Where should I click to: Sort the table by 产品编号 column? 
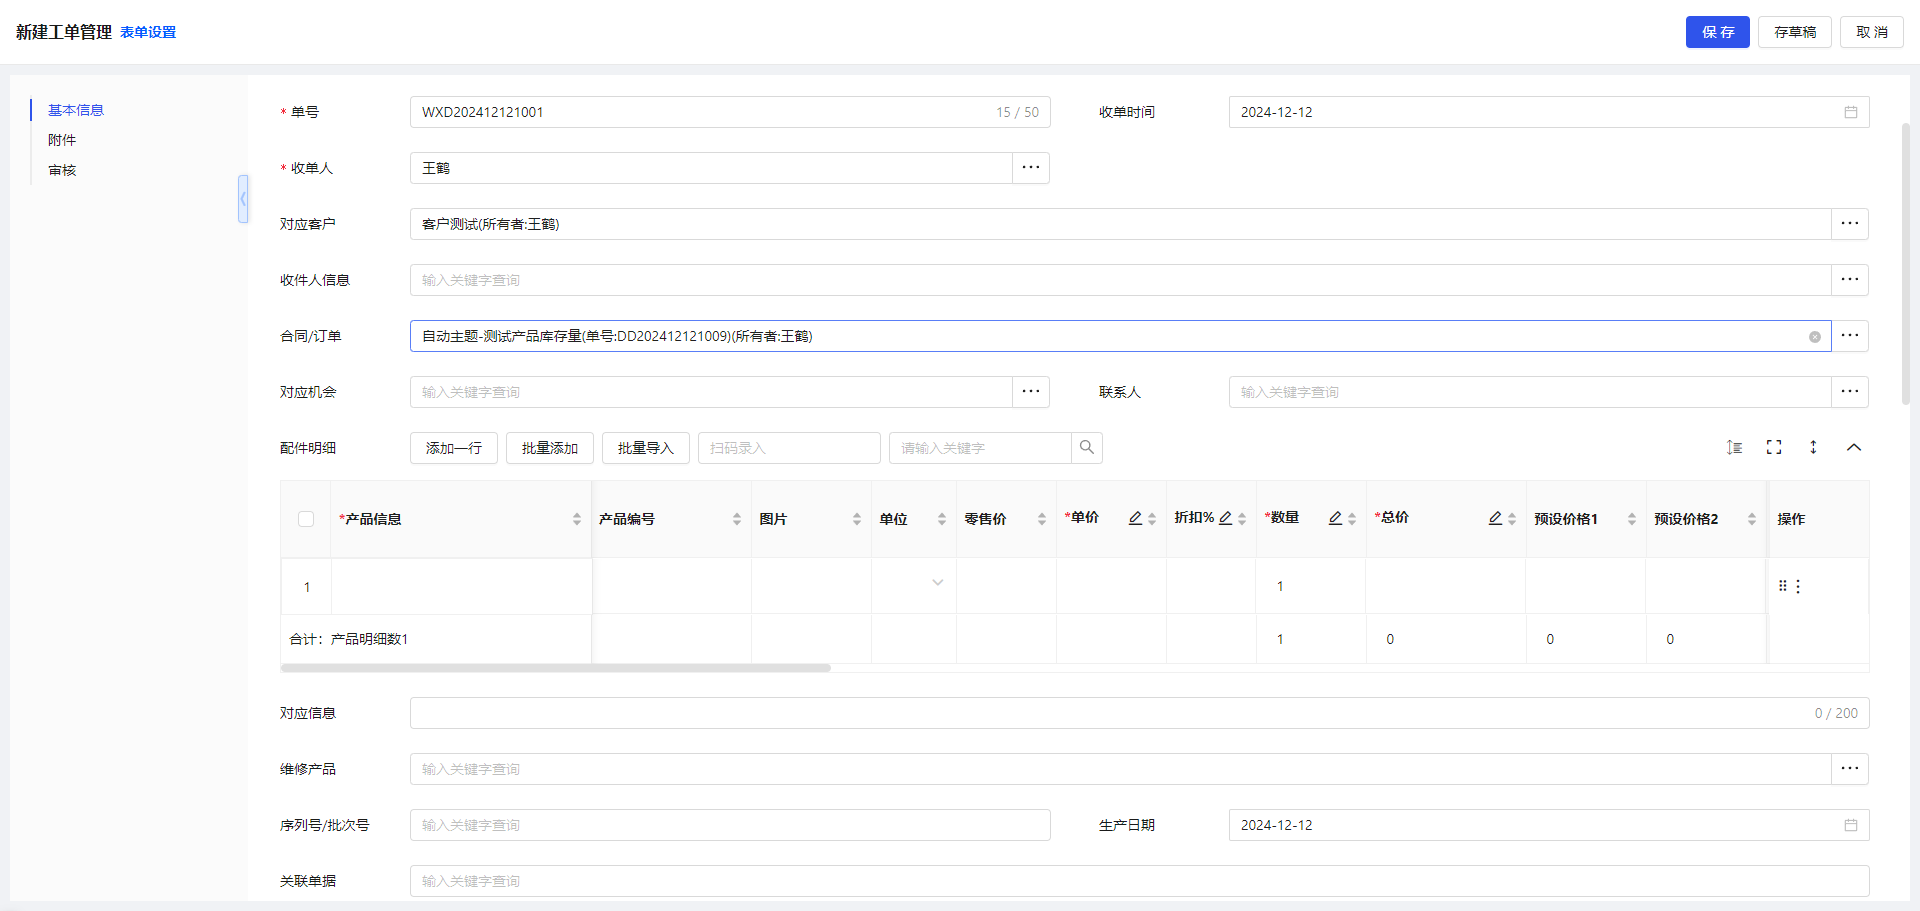click(x=737, y=519)
